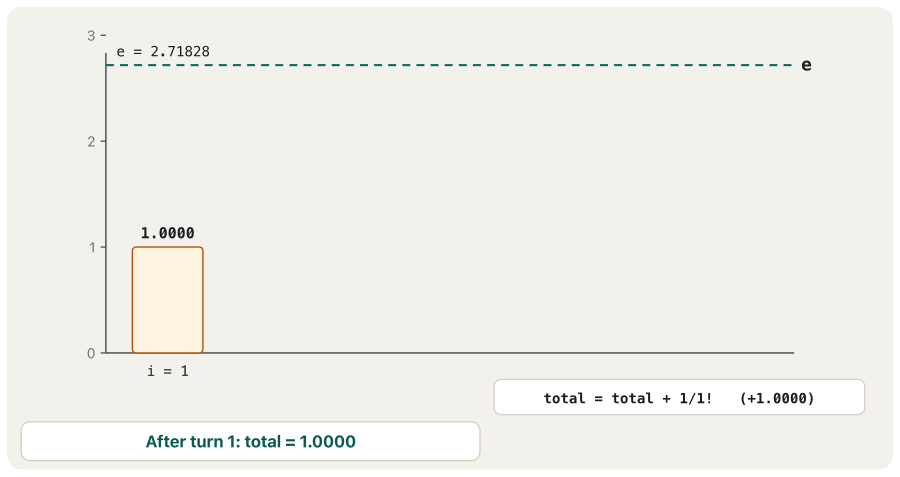This screenshot has height=477, width=900.
Task: Click the horizontal x-axis baseline
Action: [449, 353]
